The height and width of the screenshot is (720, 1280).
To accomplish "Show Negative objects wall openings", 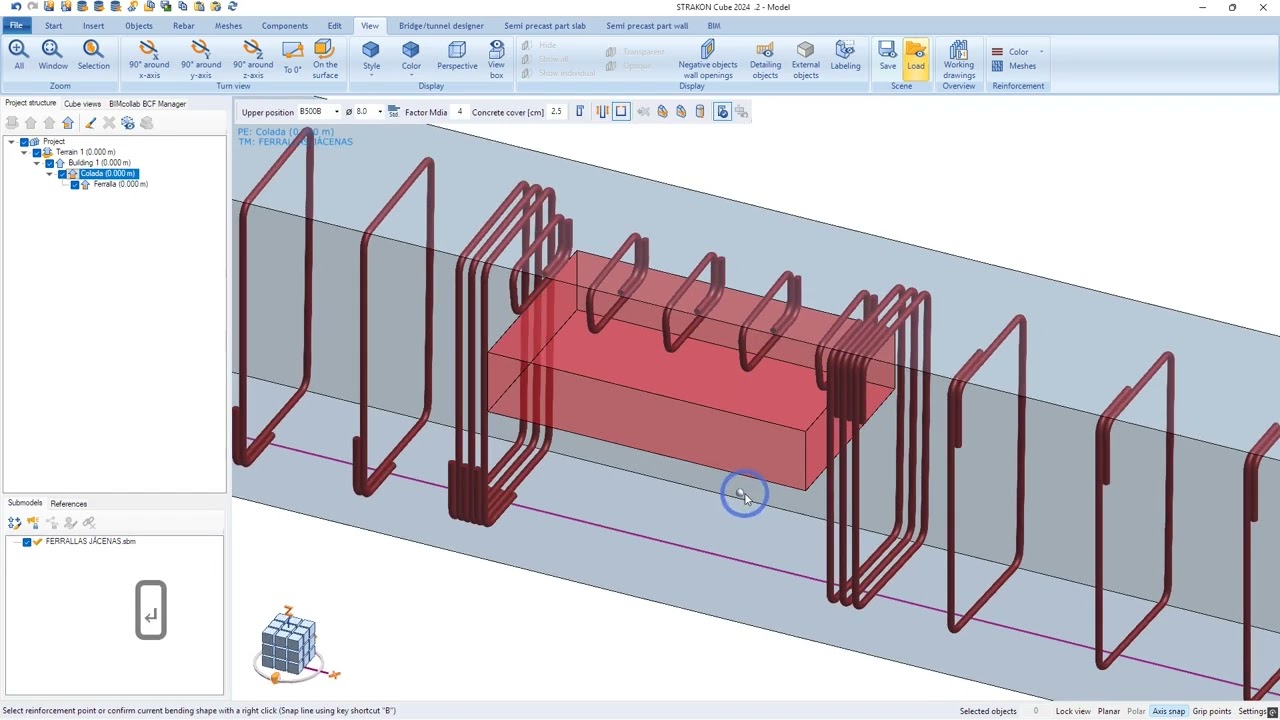I will 708,59.
